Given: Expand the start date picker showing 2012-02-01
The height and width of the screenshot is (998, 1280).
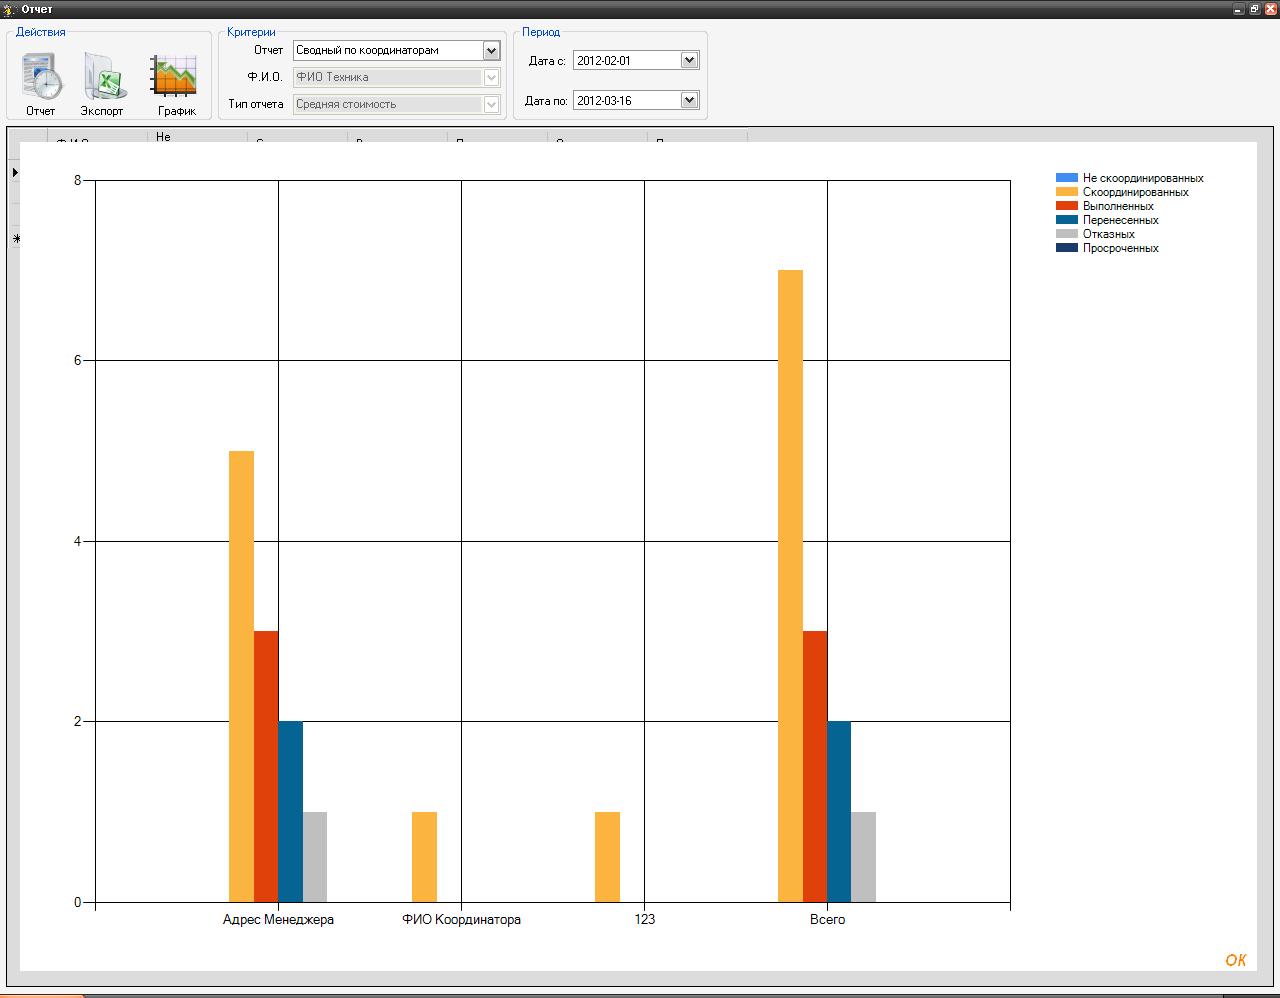Looking at the screenshot, I should (689, 60).
